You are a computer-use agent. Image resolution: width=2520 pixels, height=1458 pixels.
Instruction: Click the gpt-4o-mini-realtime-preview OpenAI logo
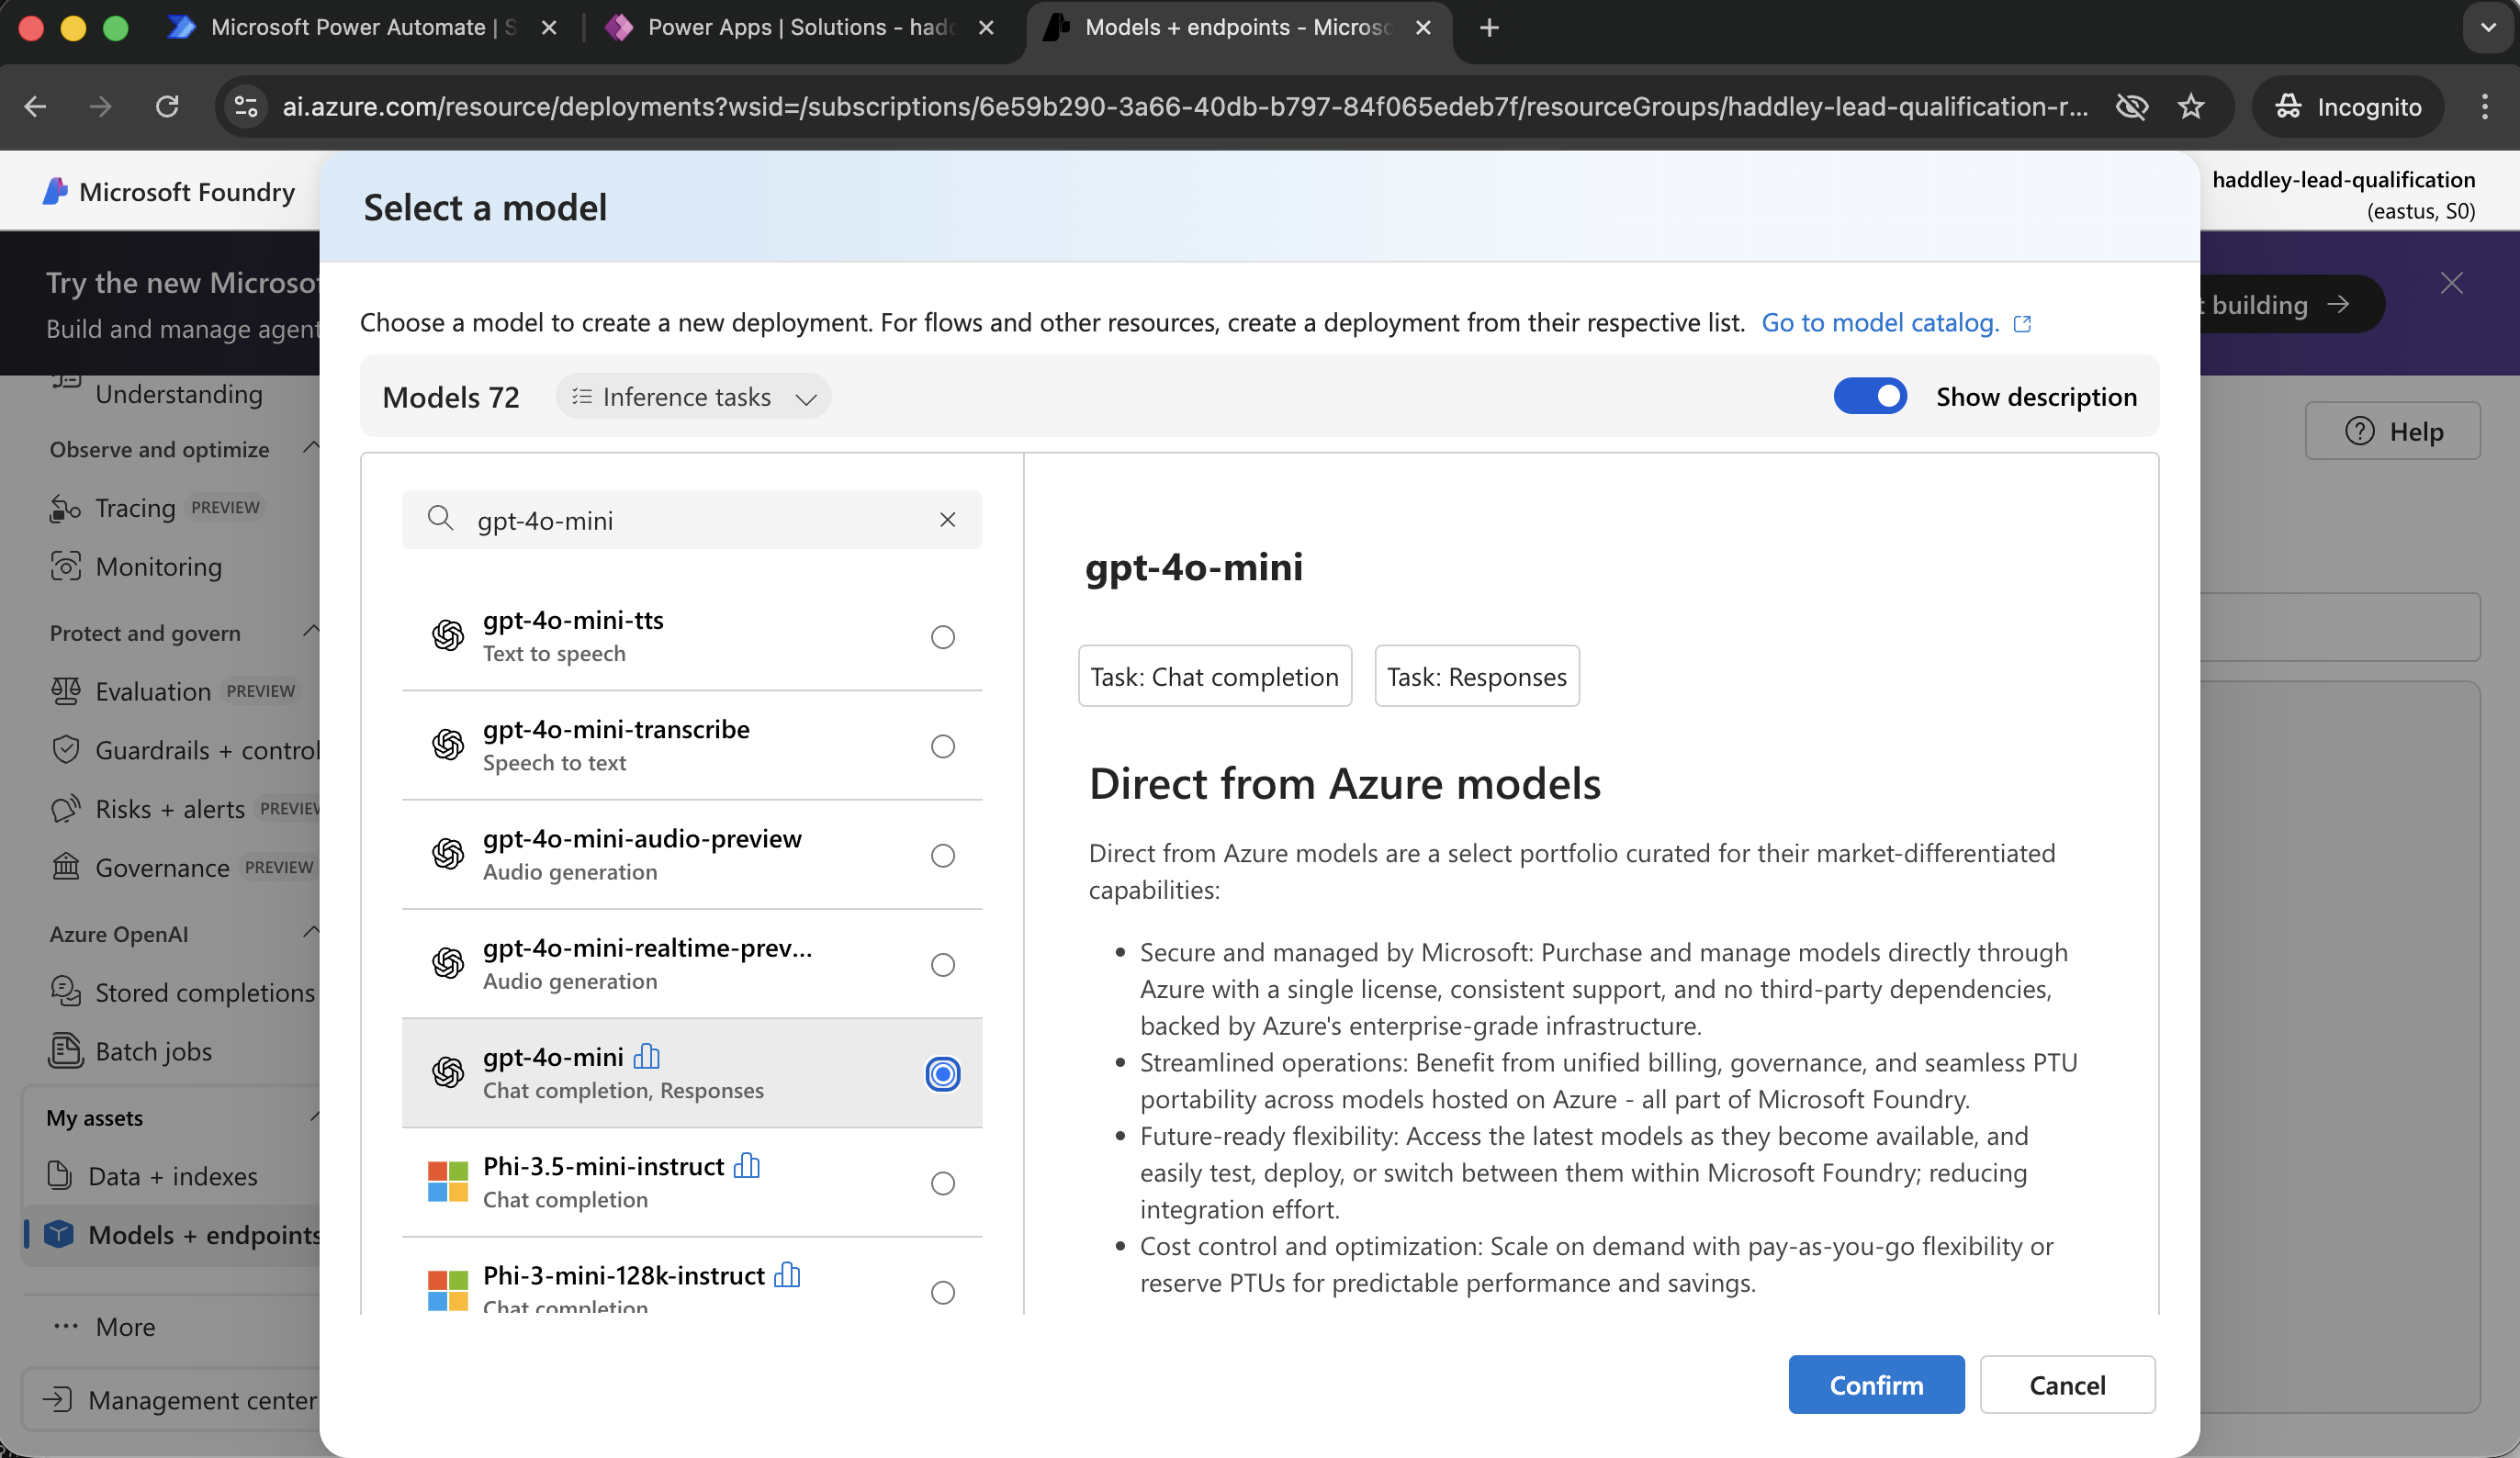[x=448, y=963]
